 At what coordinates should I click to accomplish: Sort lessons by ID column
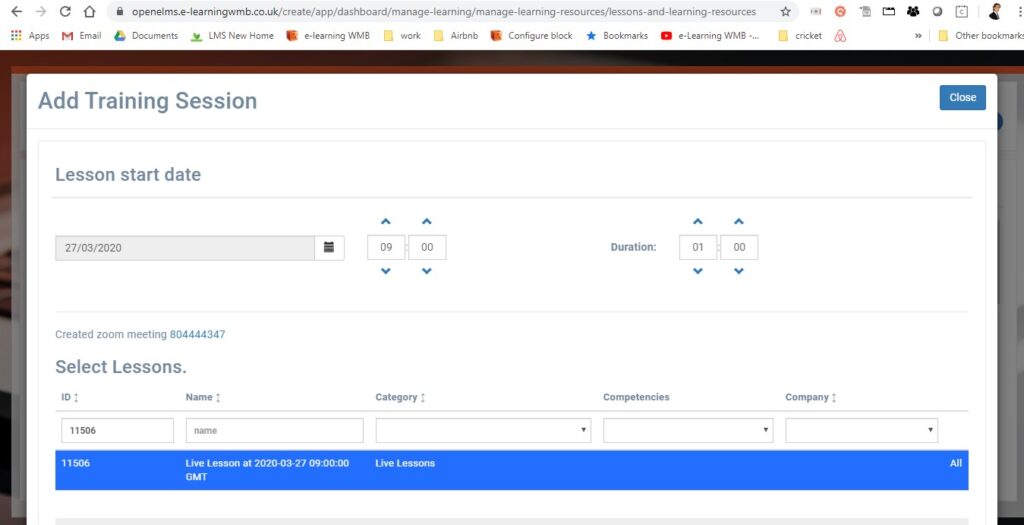click(70, 397)
